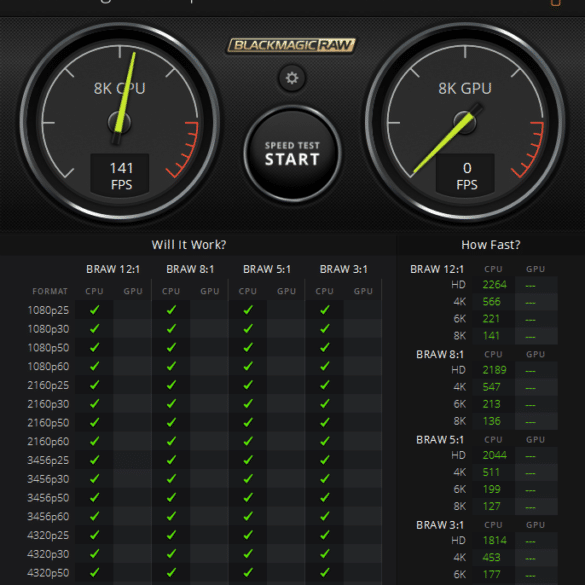Screen dimensions: 585x585
Task: Click the BRAW 3:1 HD CPU value 1814
Action: [494, 541]
